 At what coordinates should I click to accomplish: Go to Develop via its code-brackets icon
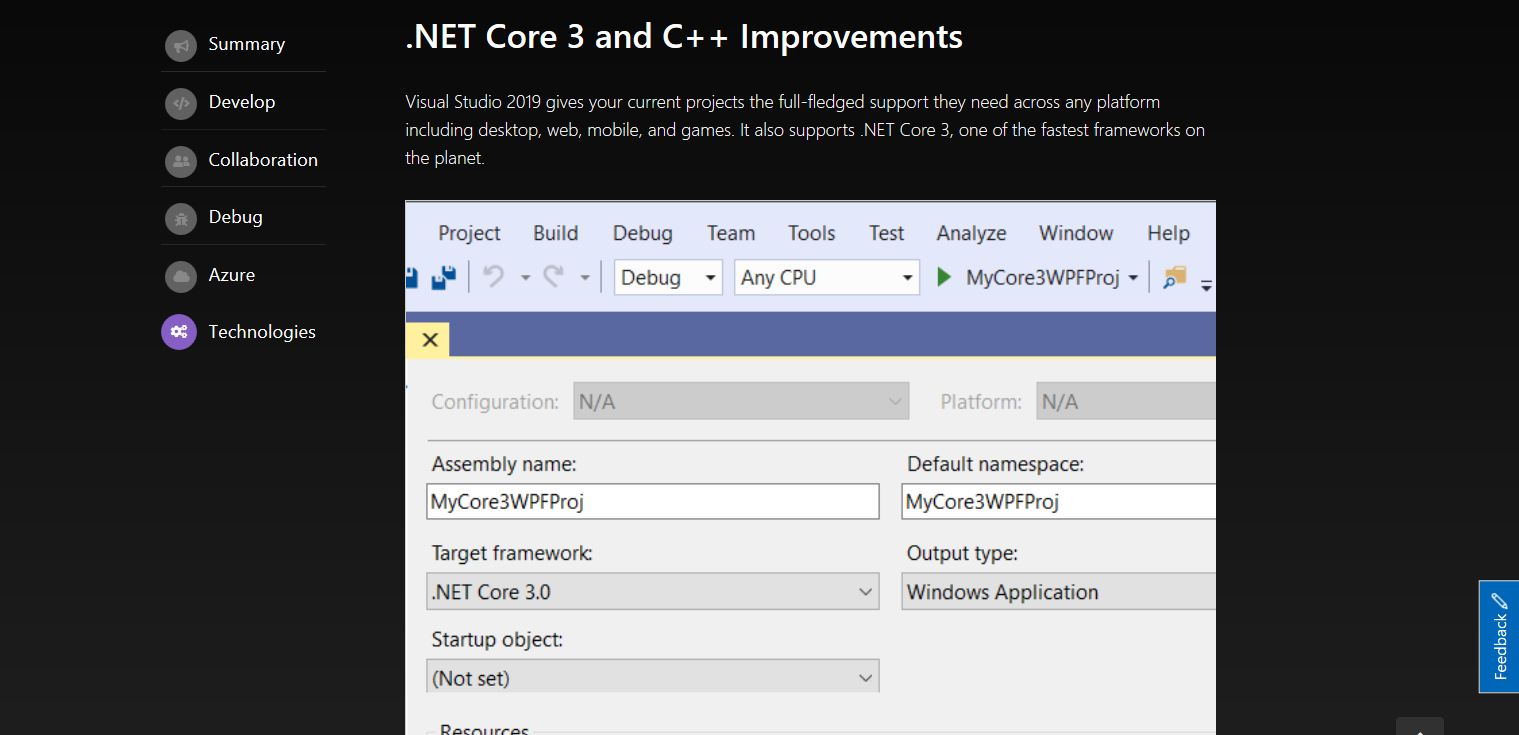click(x=181, y=102)
